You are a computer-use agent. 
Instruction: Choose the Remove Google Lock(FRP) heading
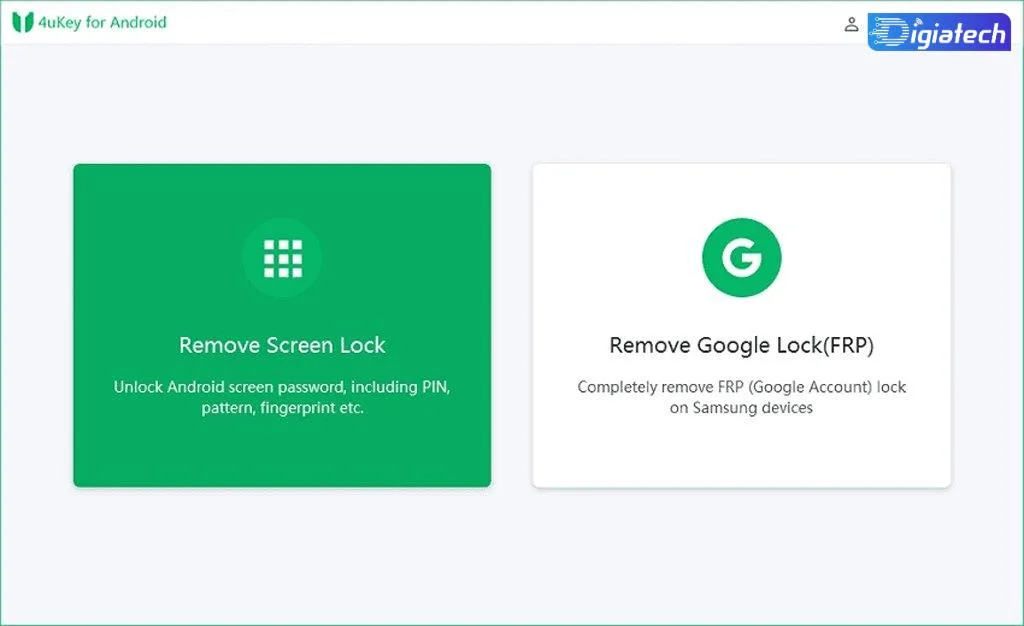pos(741,345)
